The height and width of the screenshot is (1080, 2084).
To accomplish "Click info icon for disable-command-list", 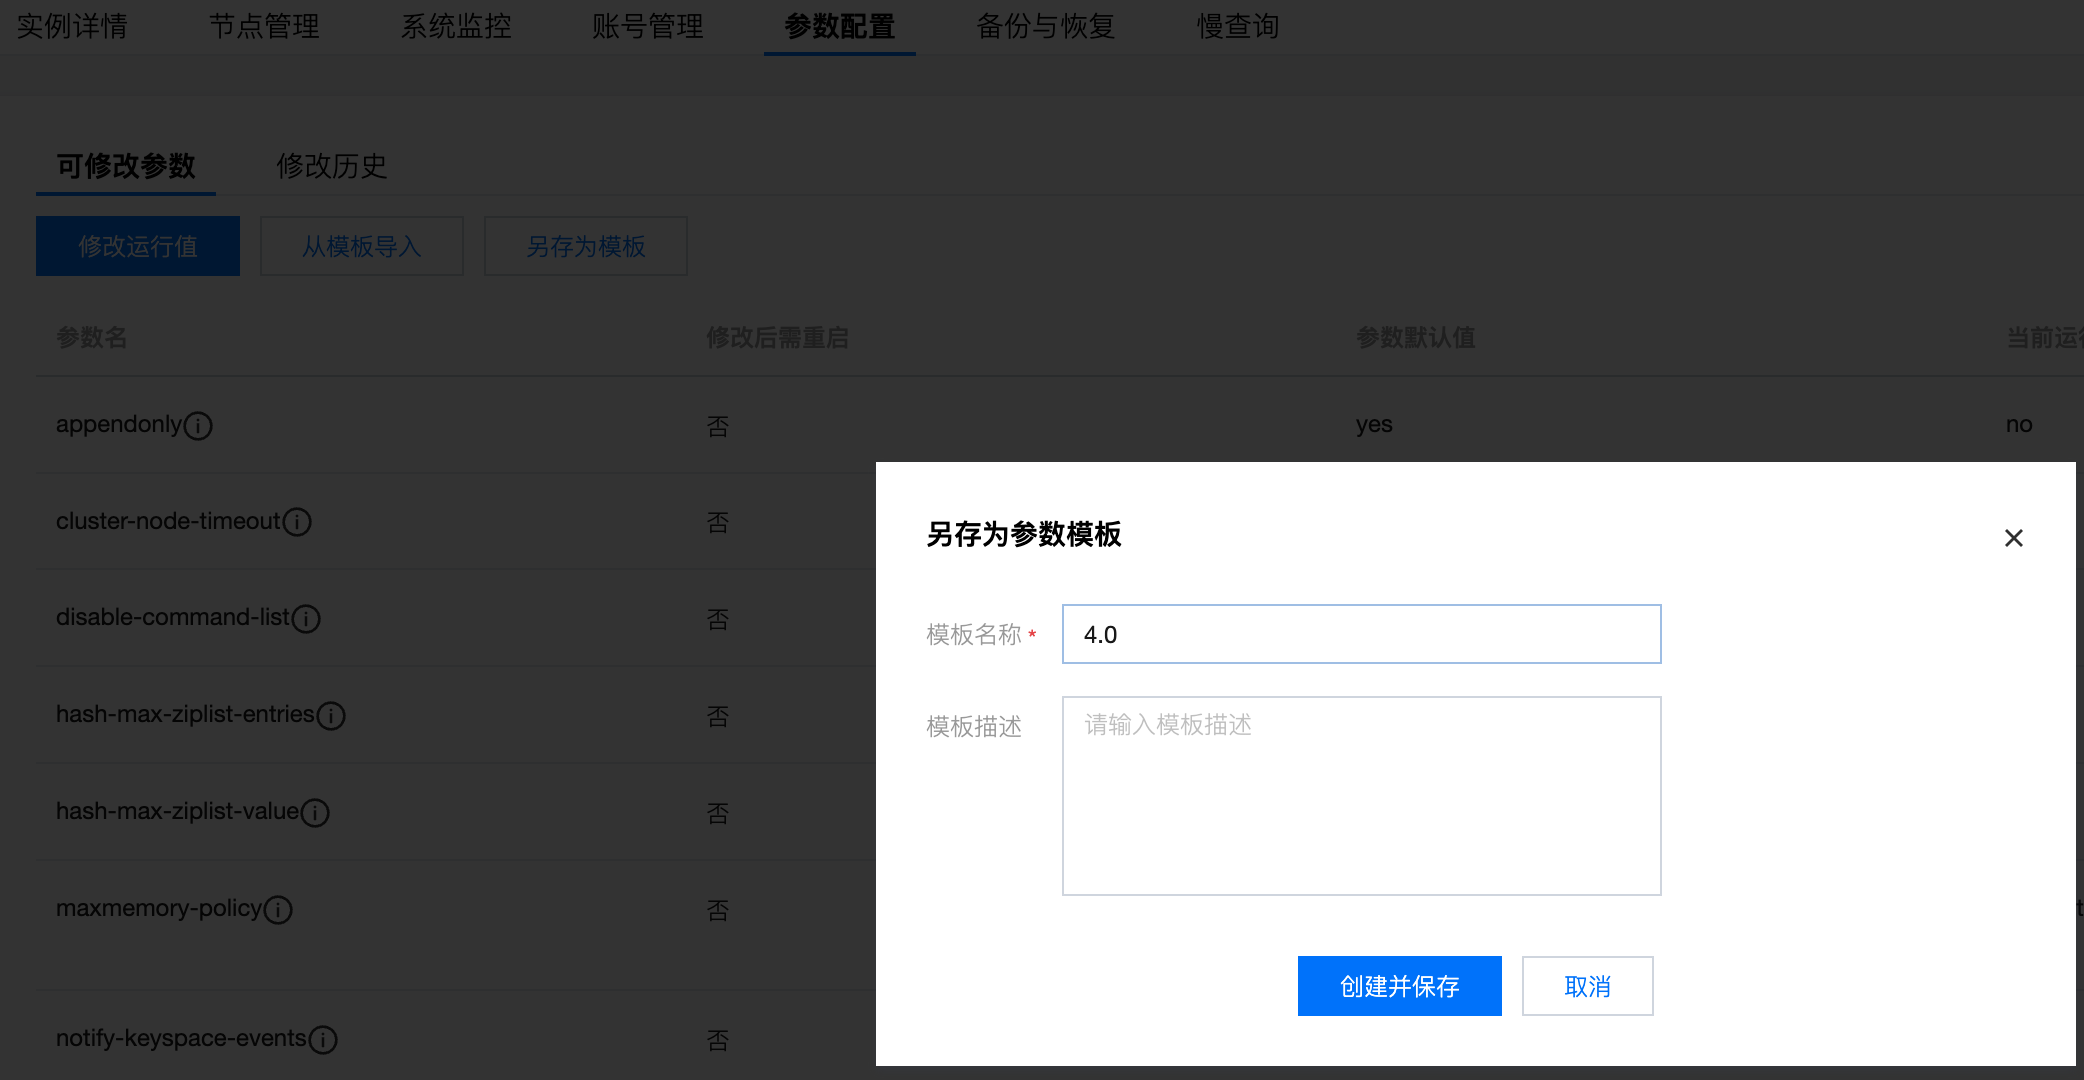I will (x=306, y=619).
